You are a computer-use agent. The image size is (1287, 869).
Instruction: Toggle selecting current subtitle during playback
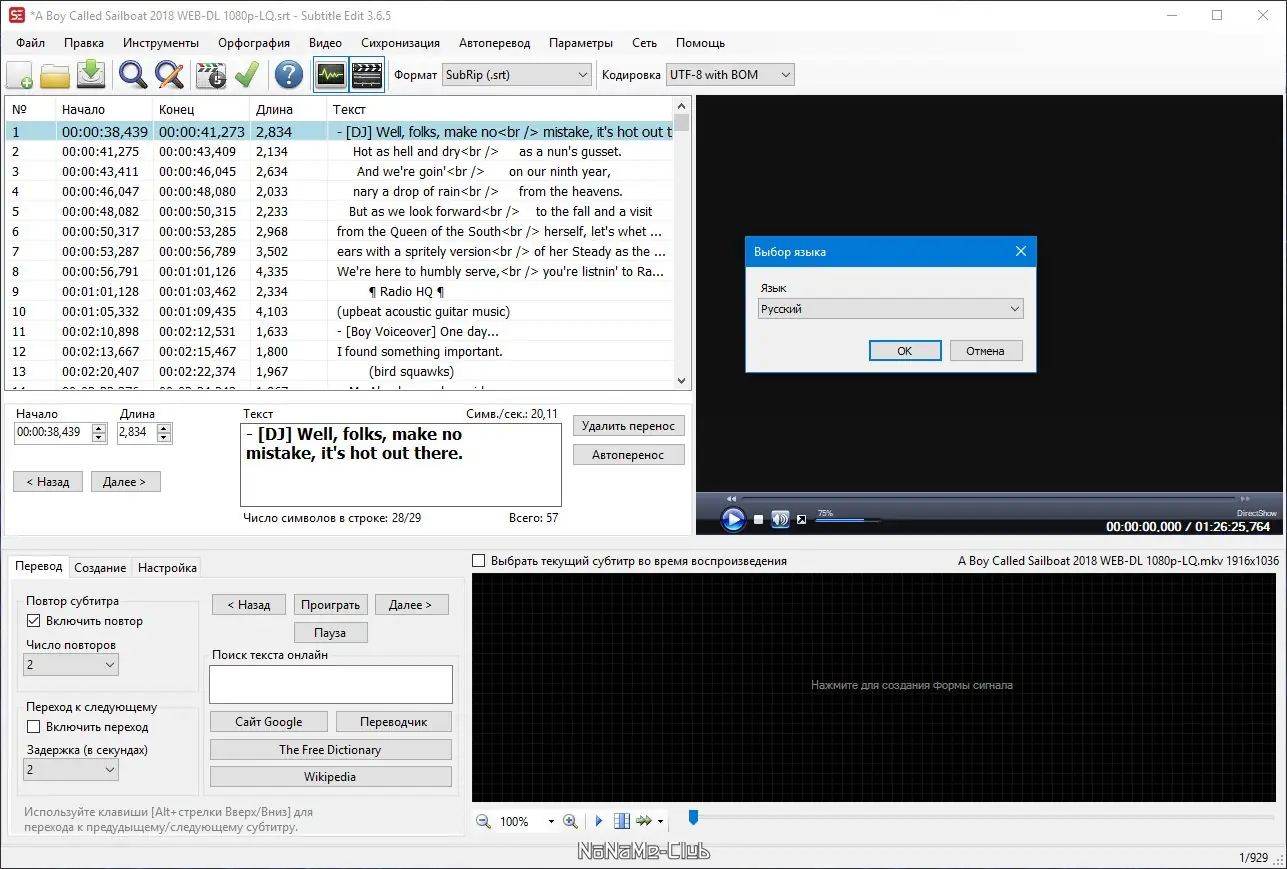(479, 561)
